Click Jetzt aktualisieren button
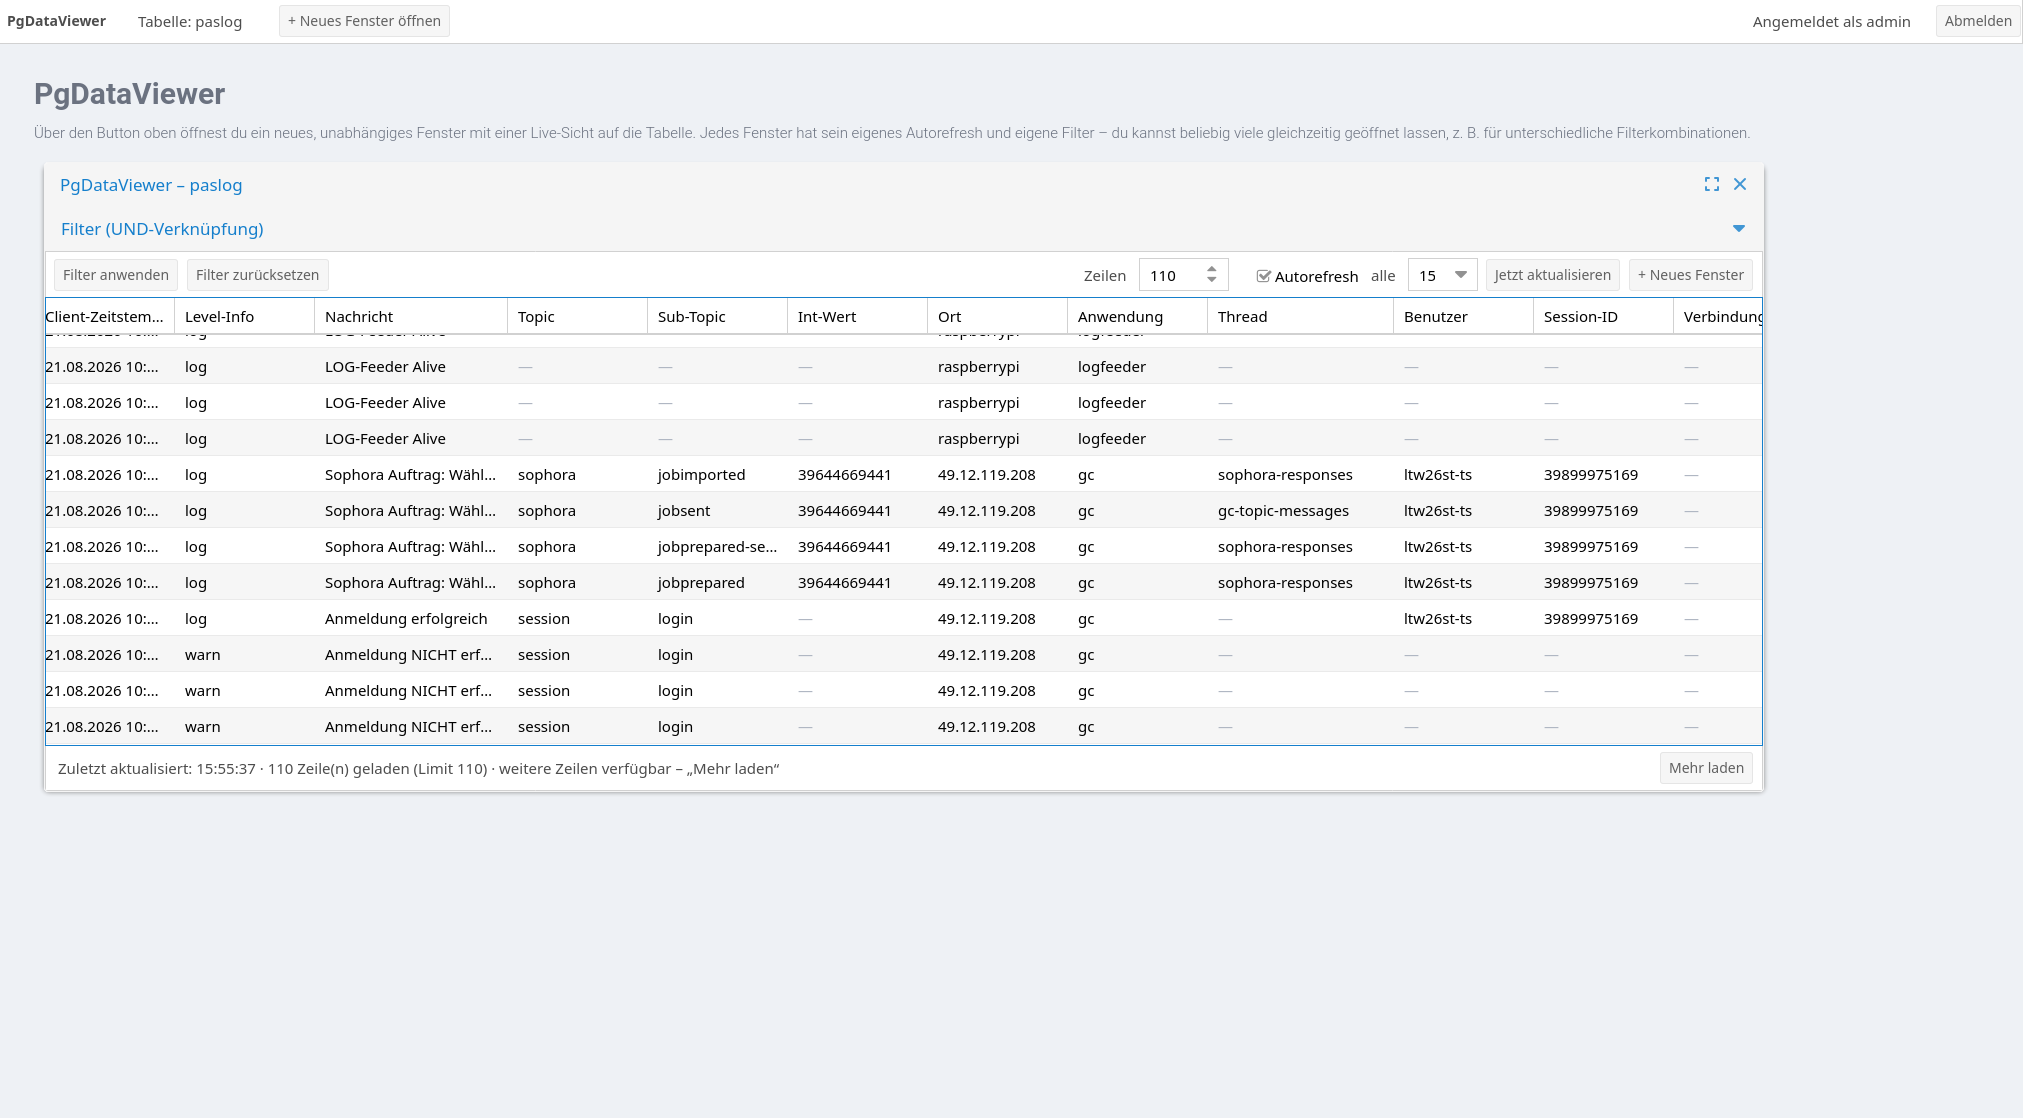The image size is (2023, 1118). click(x=1552, y=275)
